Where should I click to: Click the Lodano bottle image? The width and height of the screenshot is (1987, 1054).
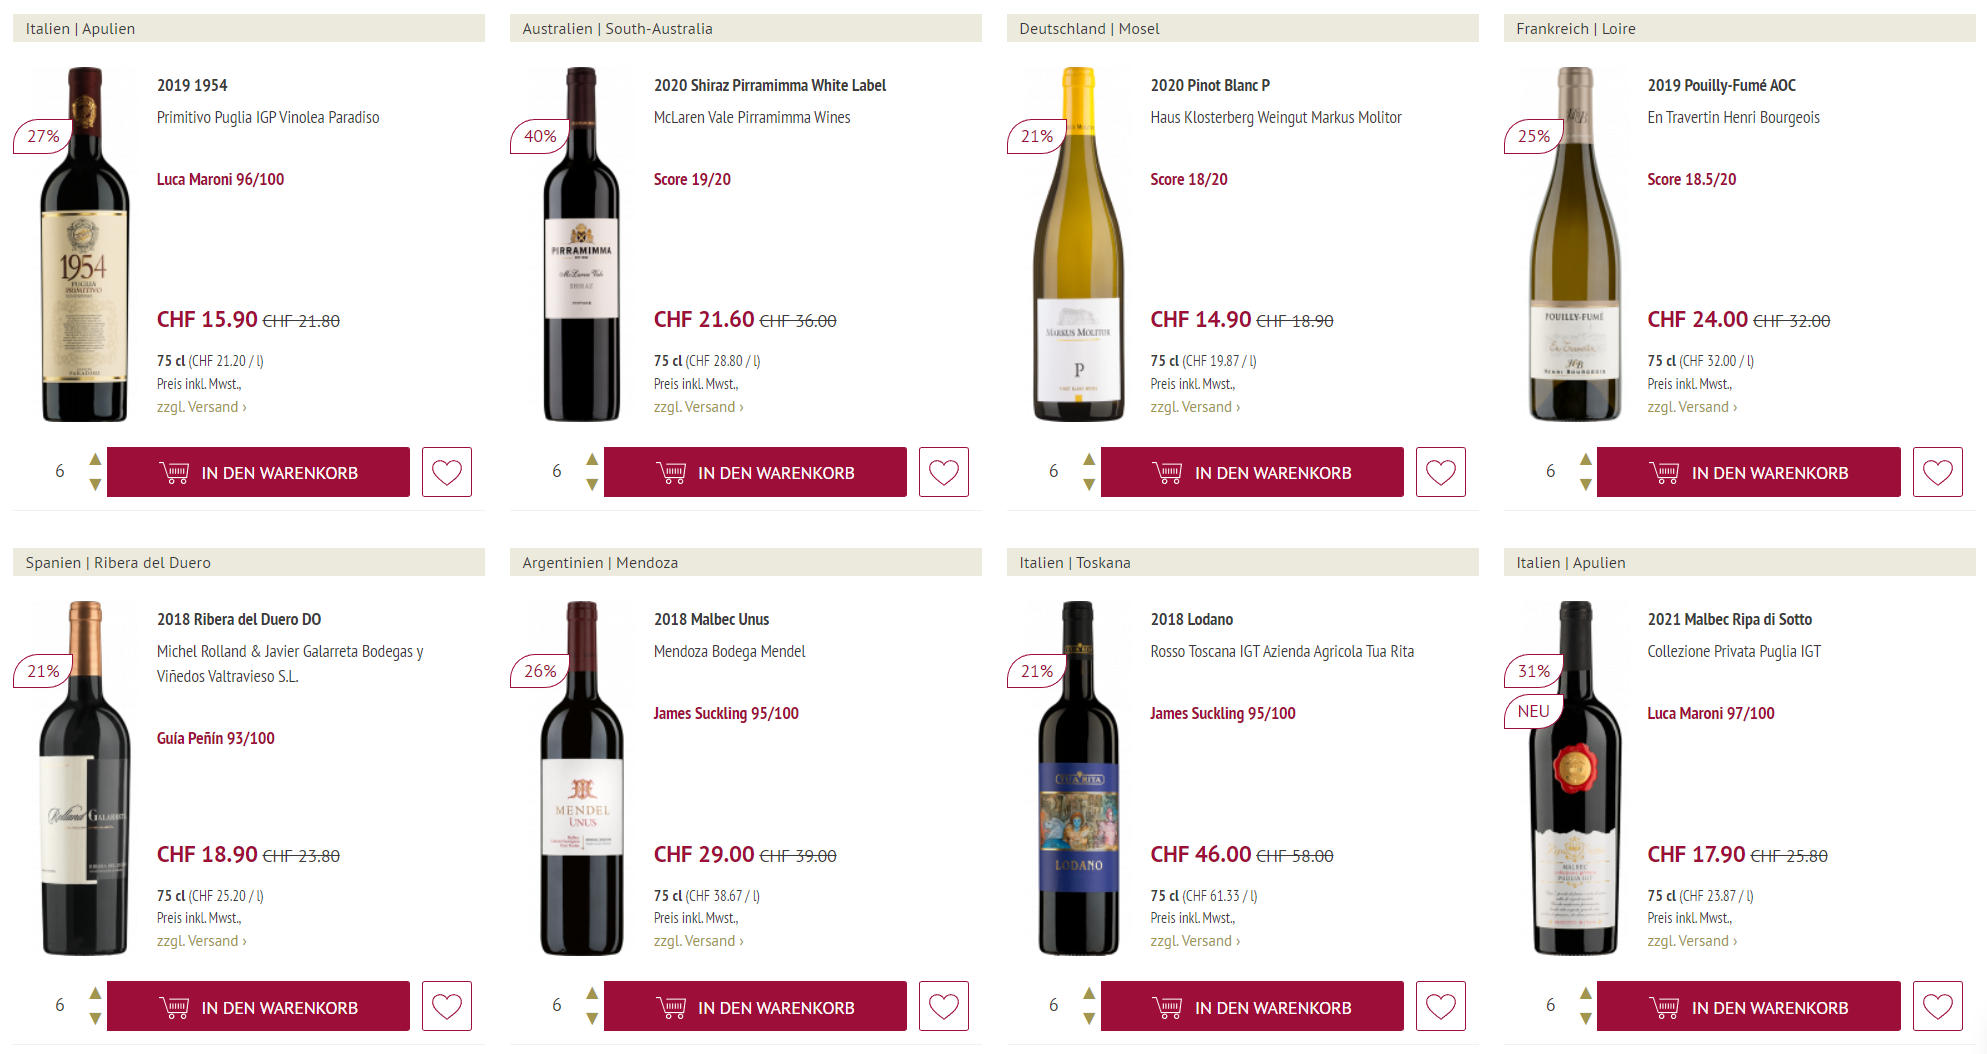click(x=1077, y=778)
